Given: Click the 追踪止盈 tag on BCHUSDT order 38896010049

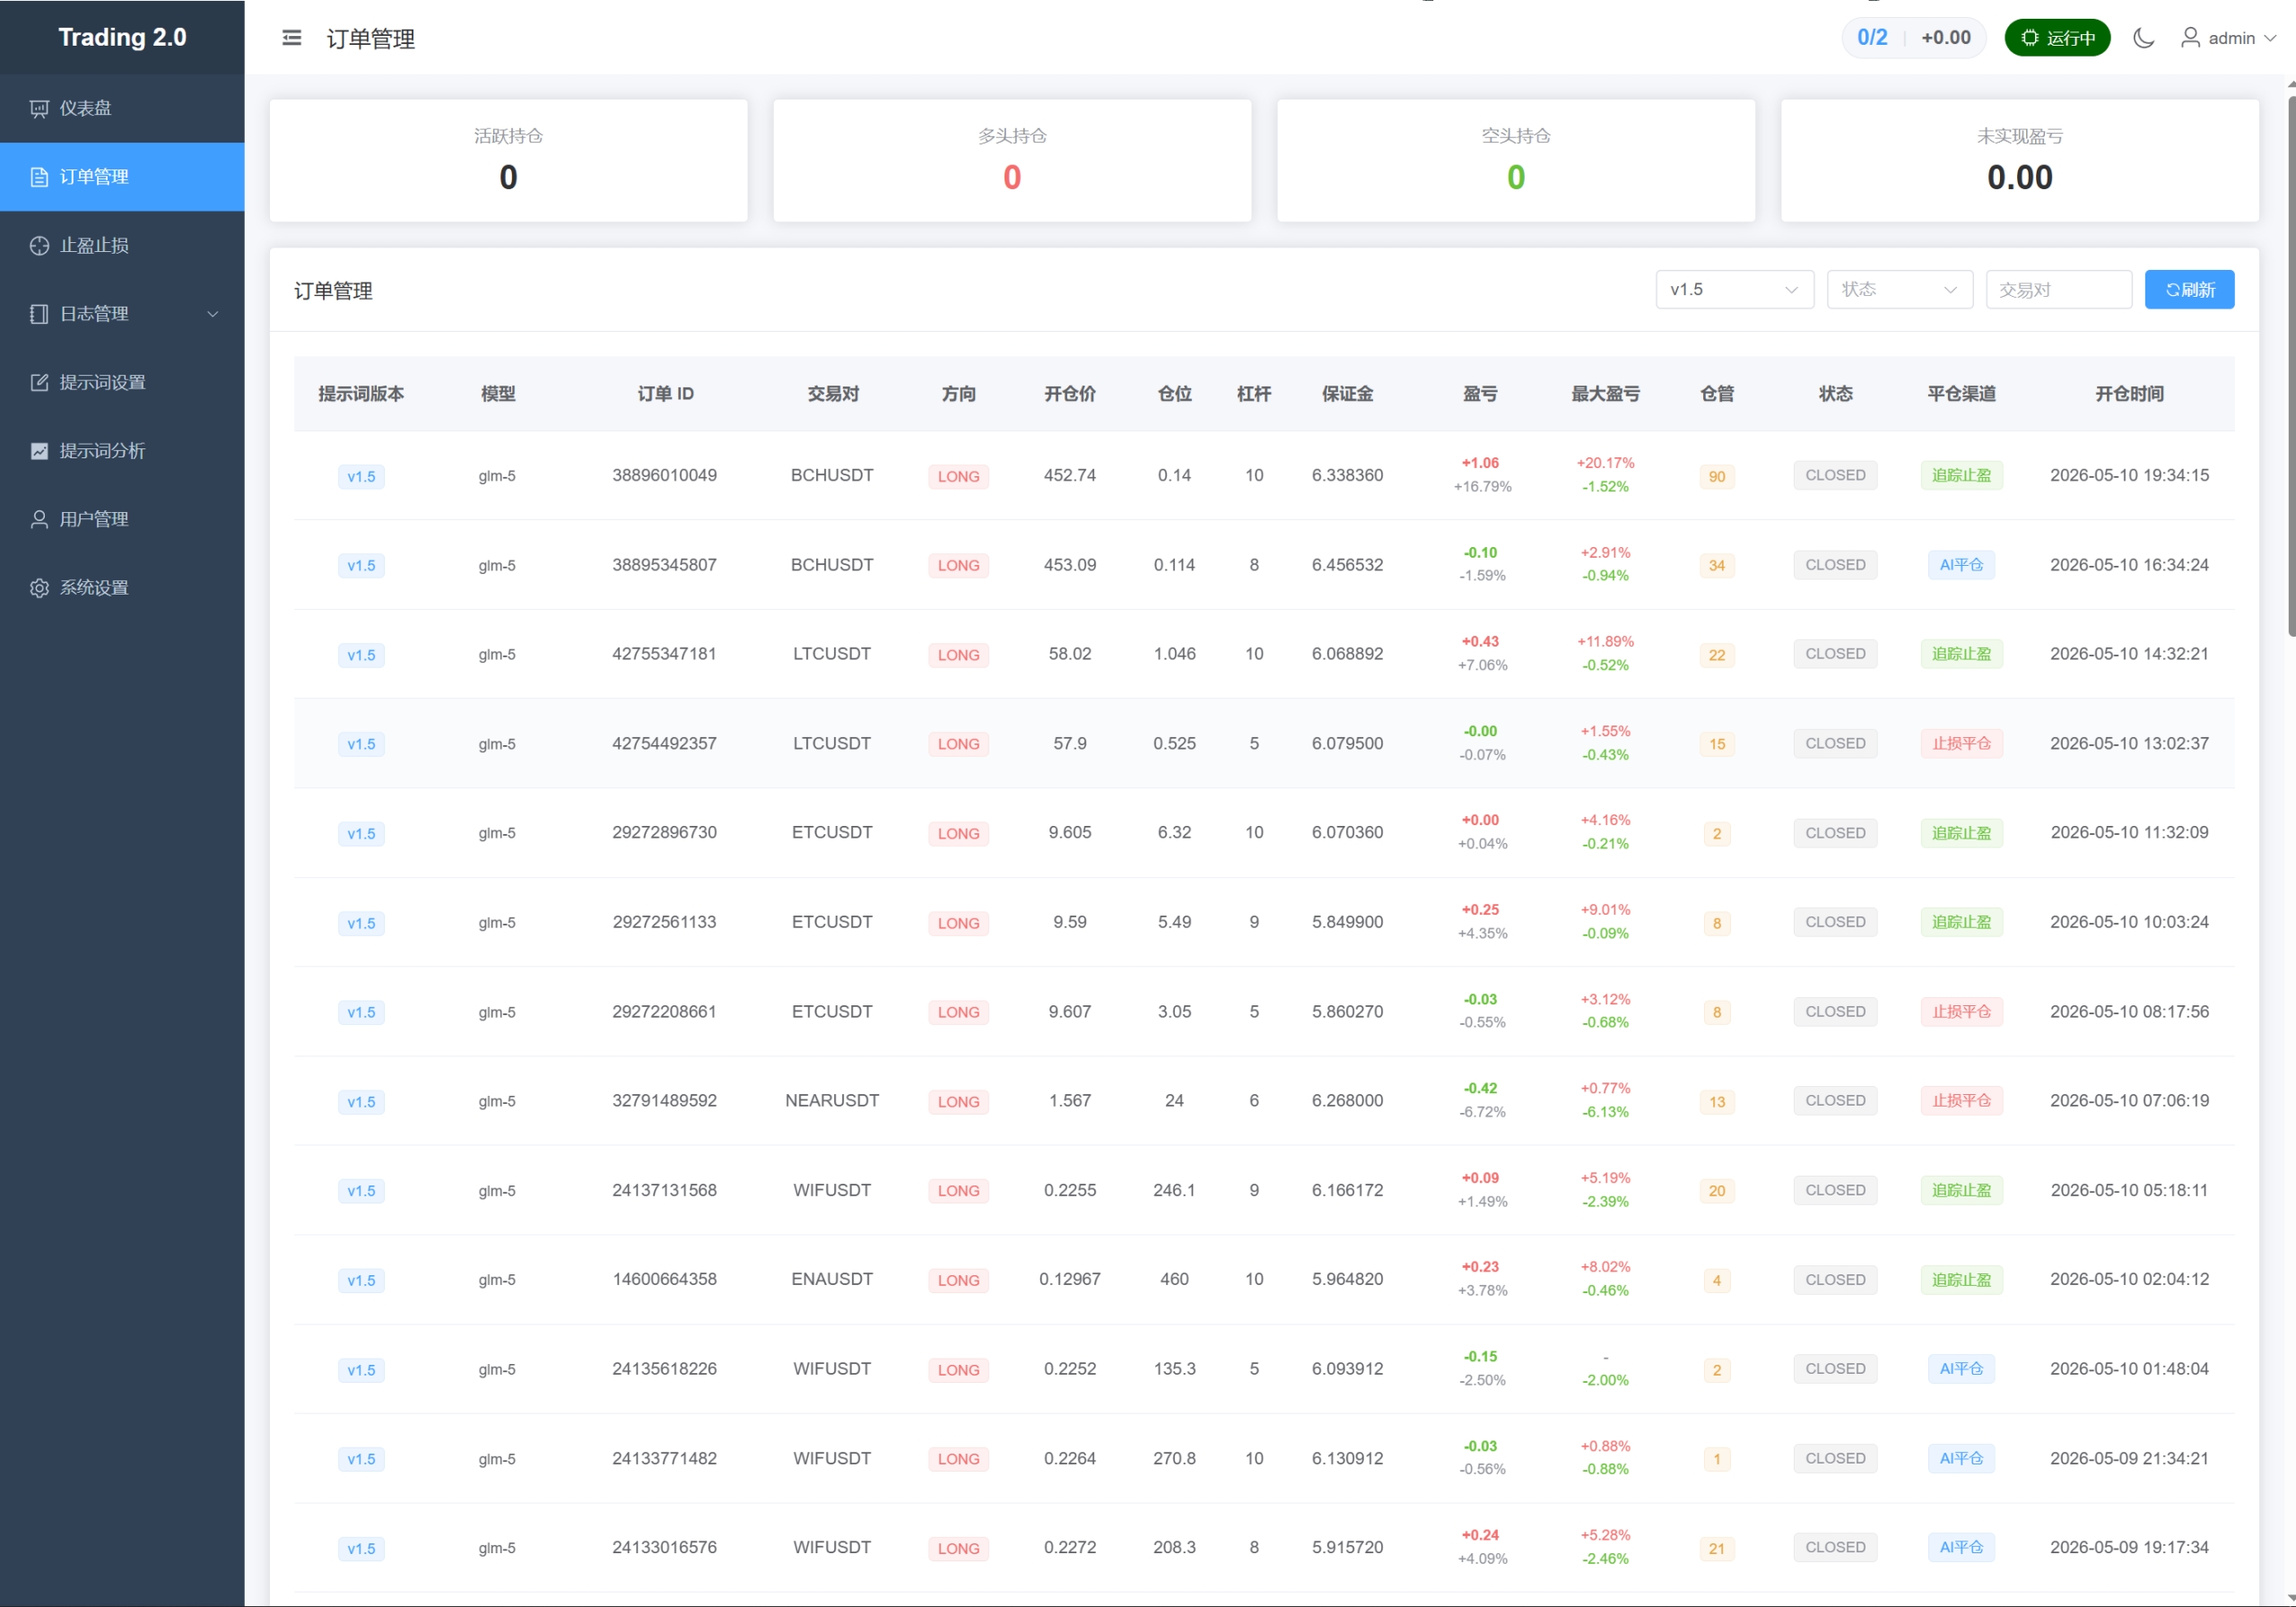Looking at the screenshot, I should click(x=1961, y=476).
